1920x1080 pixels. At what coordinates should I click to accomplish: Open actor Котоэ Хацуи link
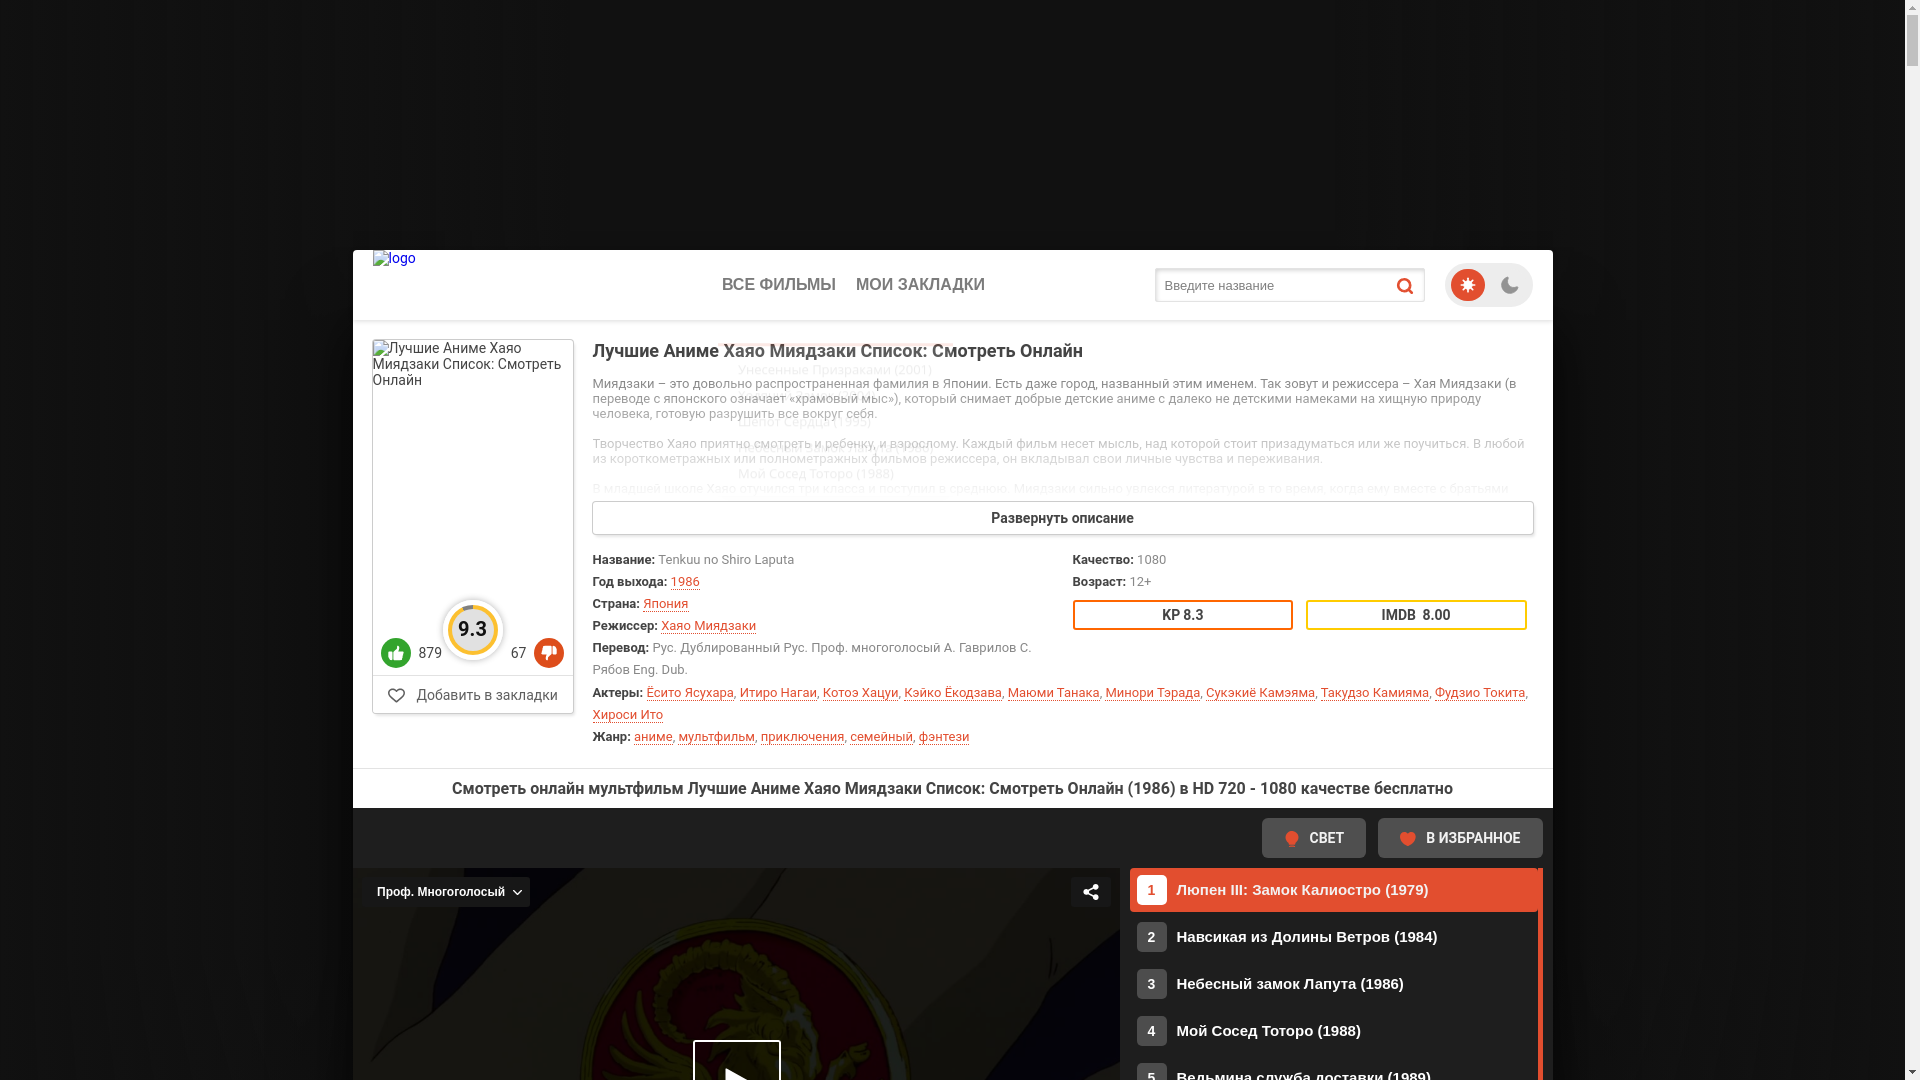[860, 693]
